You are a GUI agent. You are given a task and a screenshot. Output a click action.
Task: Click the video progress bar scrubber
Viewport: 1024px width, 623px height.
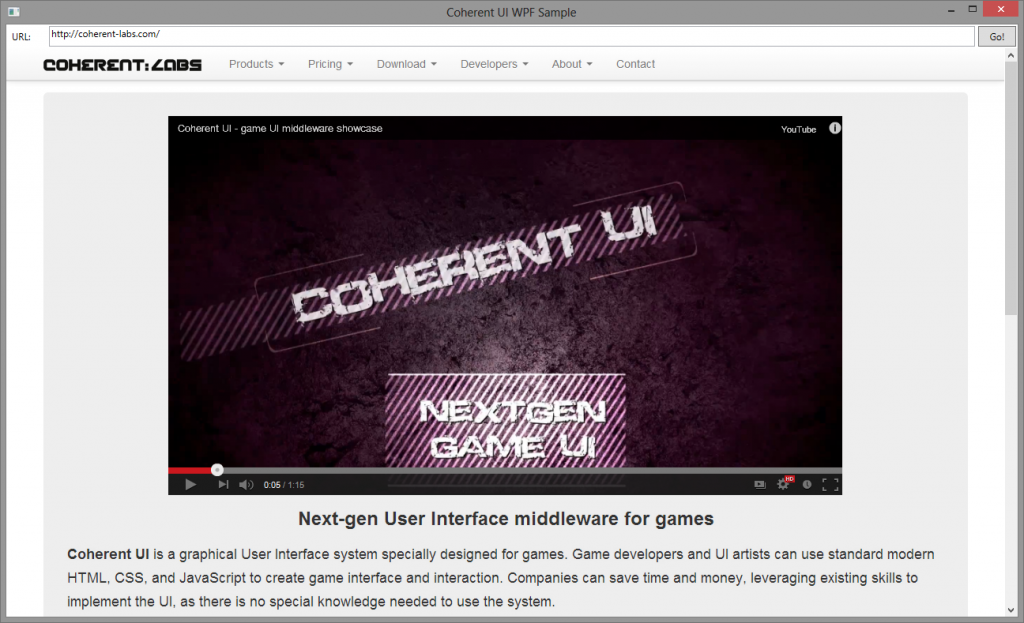coord(217,470)
